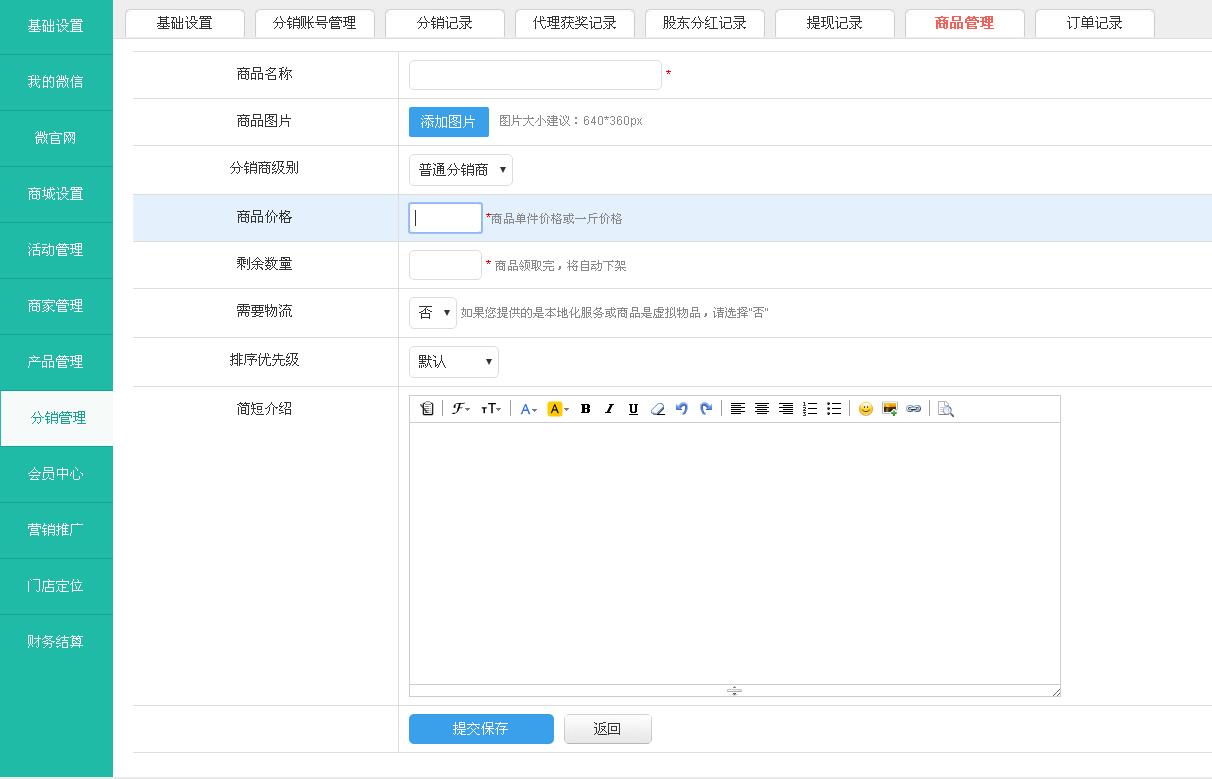The image size is (1212, 779).
Task: Undo the last edit in editor
Action: (x=681, y=409)
